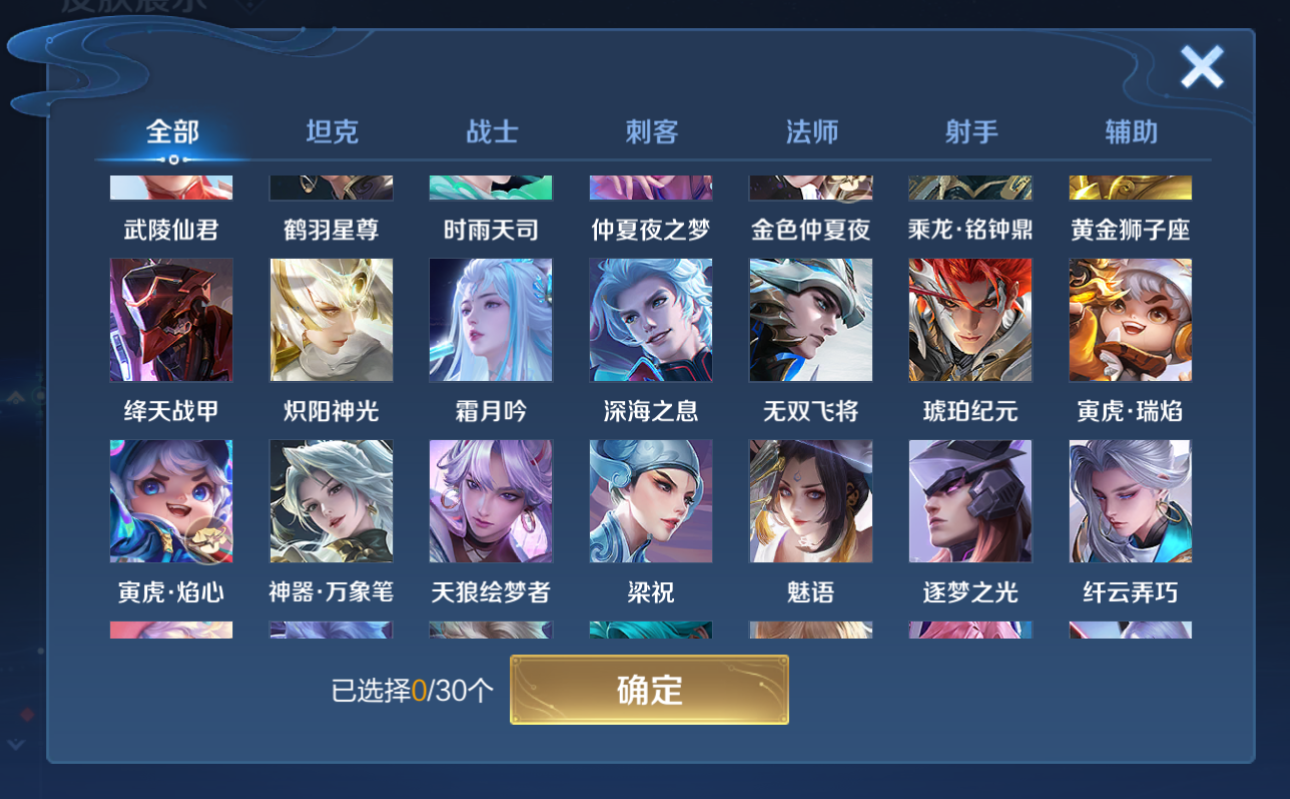1290x799 pixels.
Task: Switch to the 坦克 tab
Action: tap(332, 132)
